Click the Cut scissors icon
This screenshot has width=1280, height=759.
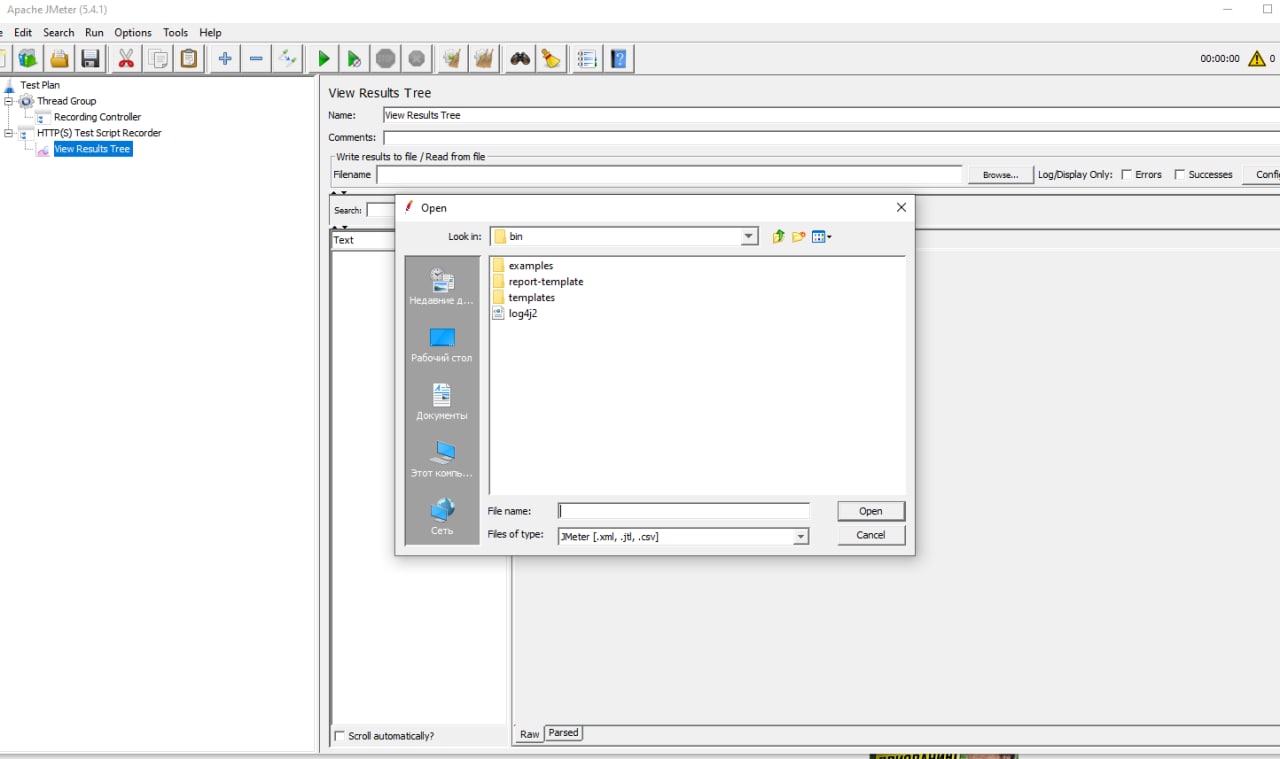[x=126, y=59]
